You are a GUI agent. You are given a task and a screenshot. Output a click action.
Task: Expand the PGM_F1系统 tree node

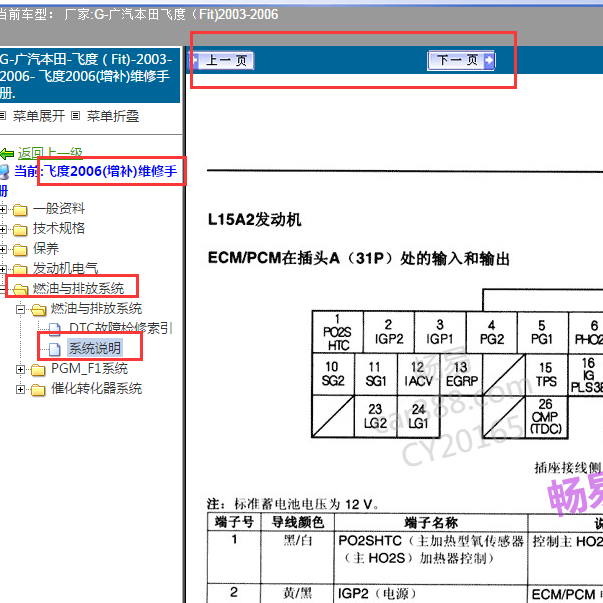click(20, 370)
